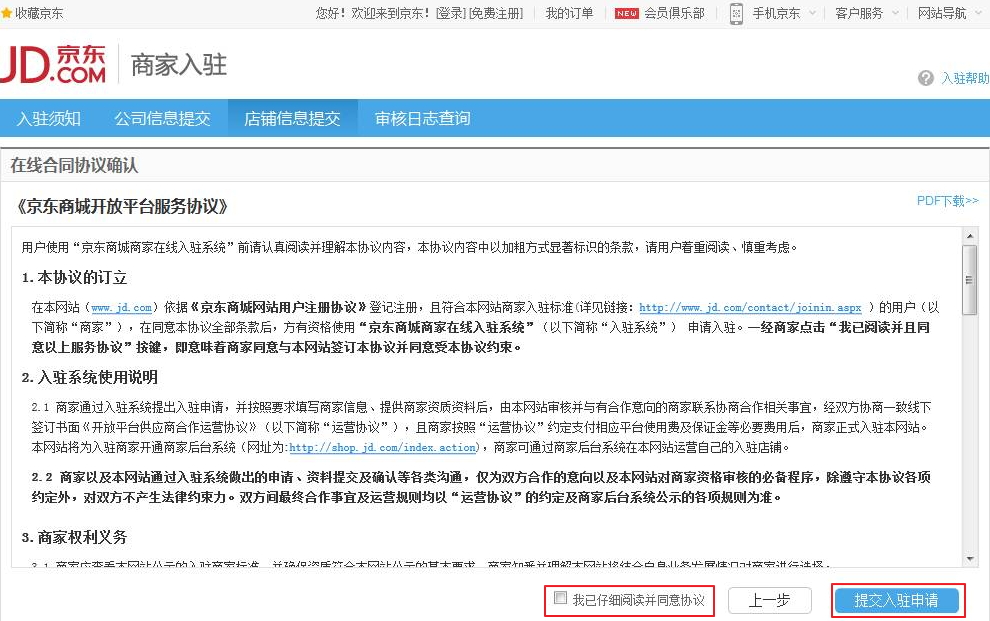Click the PDF下载>> link
The width and height of the screenshot is (990, 621).
click(948, 201)
